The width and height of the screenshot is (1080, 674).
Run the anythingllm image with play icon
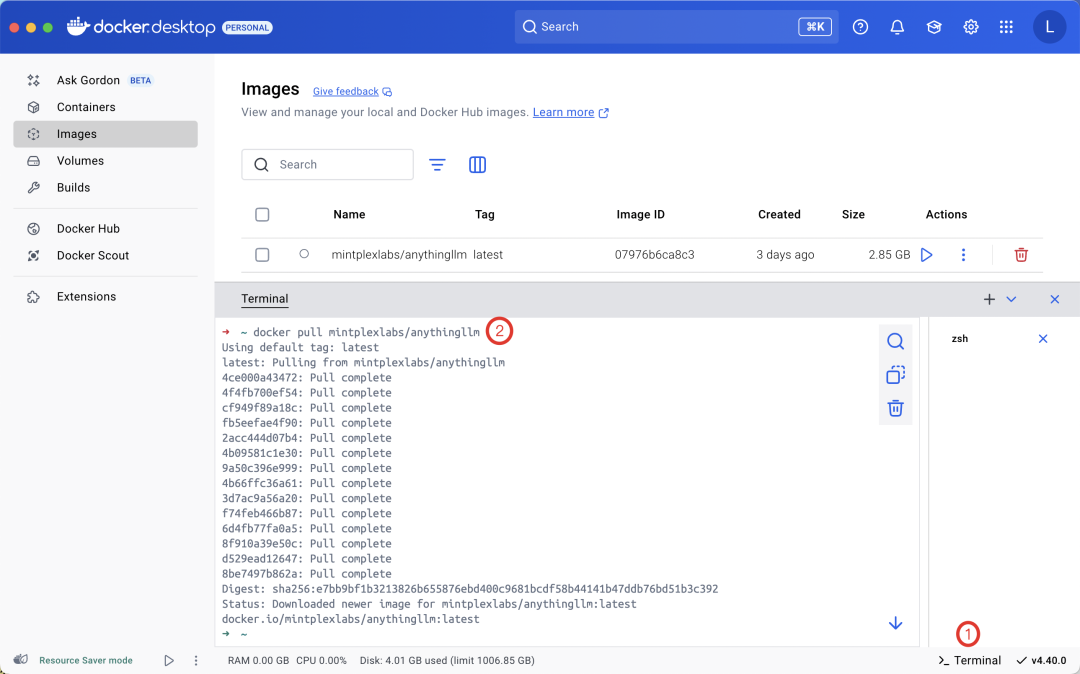pyautogui.click(x=927, y=255)
